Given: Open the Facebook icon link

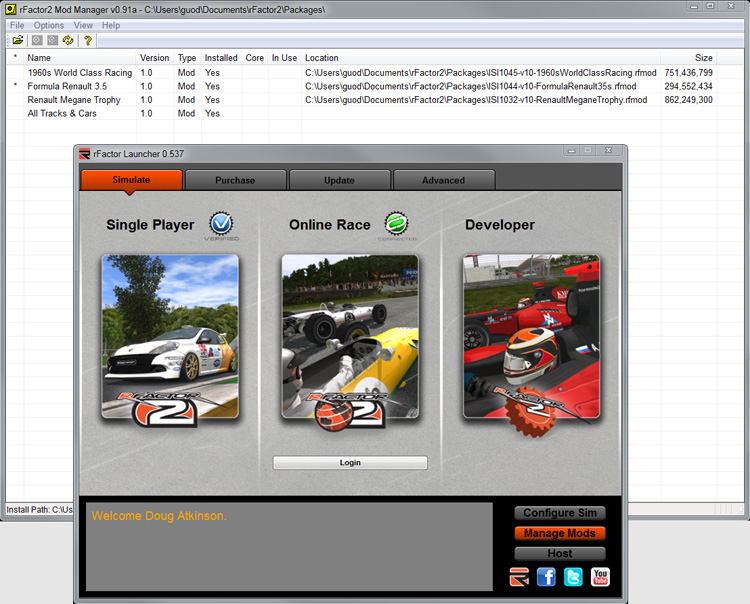Looking at the screenshot, I should (546, 577).
